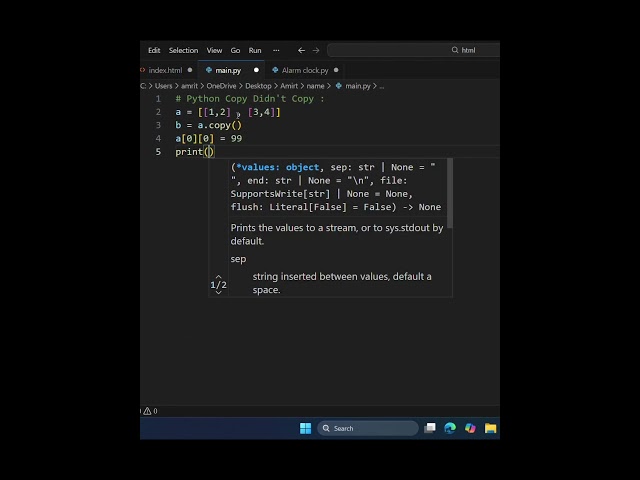The height and width of the screenshot is (480, 640).
Task: Place cursor on 'a[0][0] = 99' line
Action: pos(208,138)
